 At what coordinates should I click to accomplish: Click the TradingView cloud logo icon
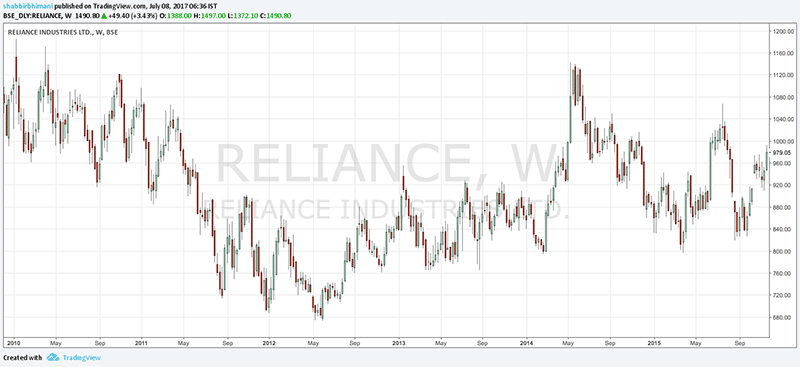coord(53,358)
